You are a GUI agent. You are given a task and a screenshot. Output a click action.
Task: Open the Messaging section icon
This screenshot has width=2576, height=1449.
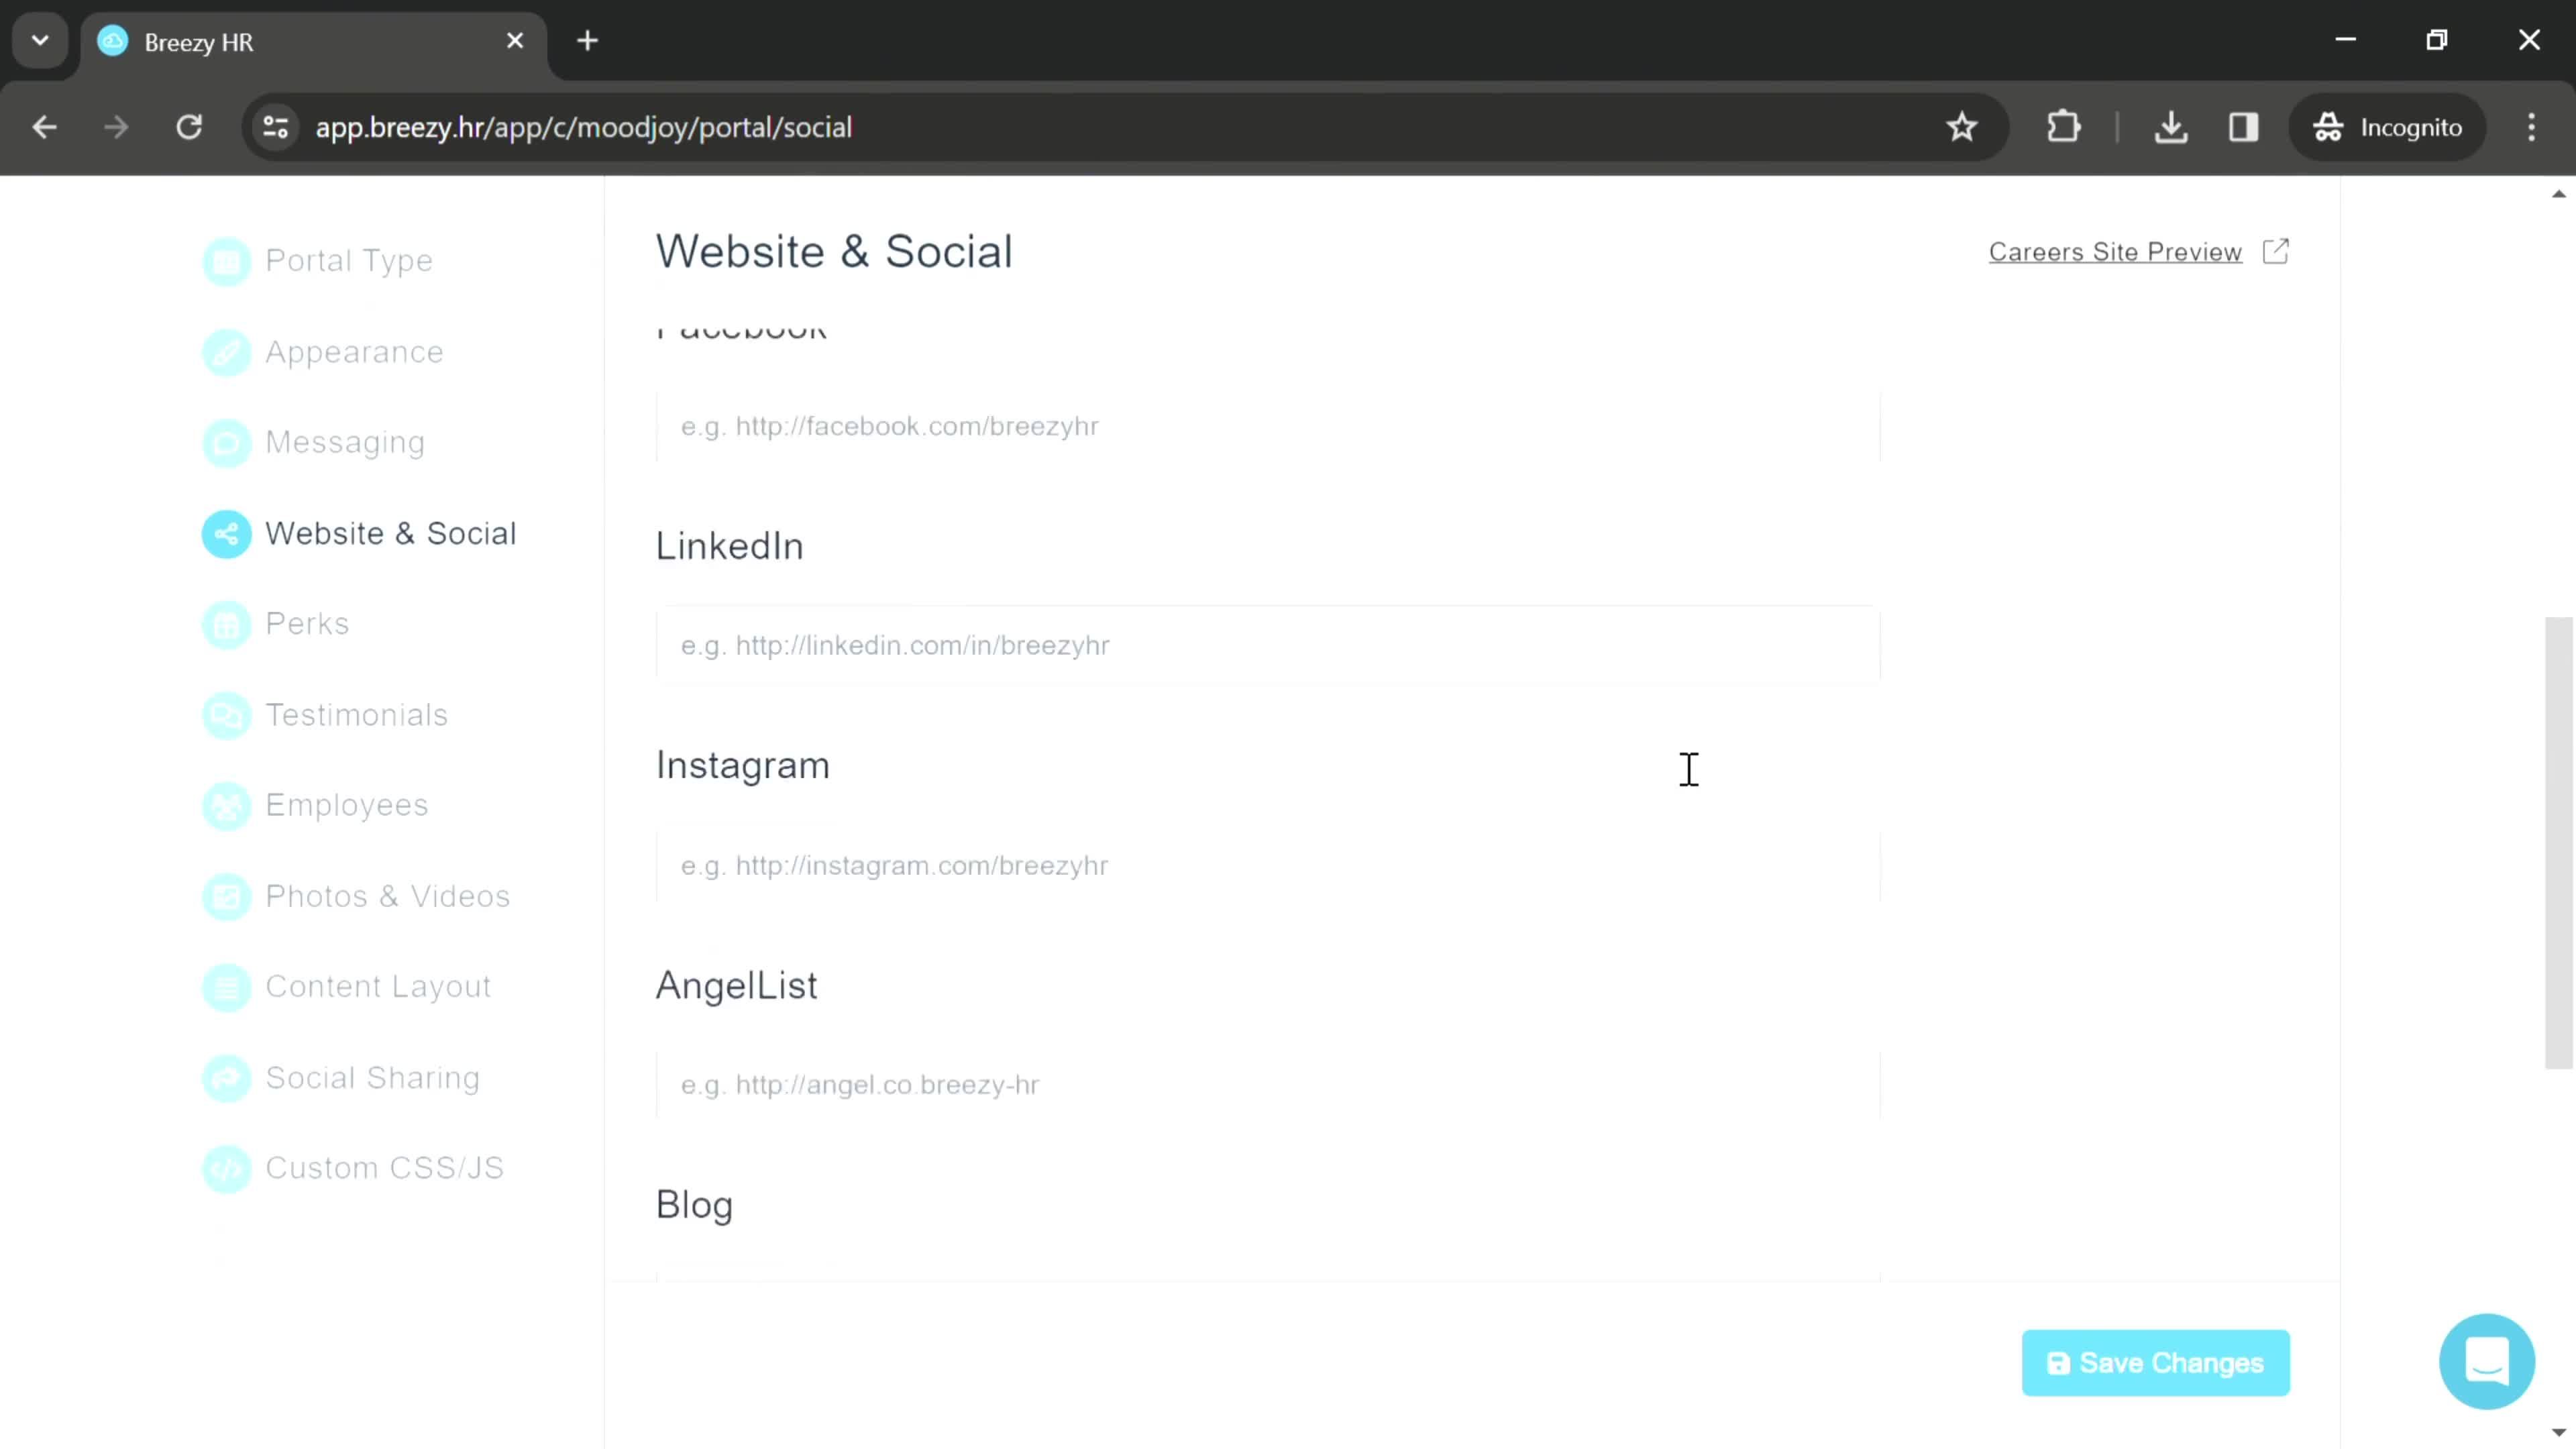pyautogui.click(x=227, y=442)
